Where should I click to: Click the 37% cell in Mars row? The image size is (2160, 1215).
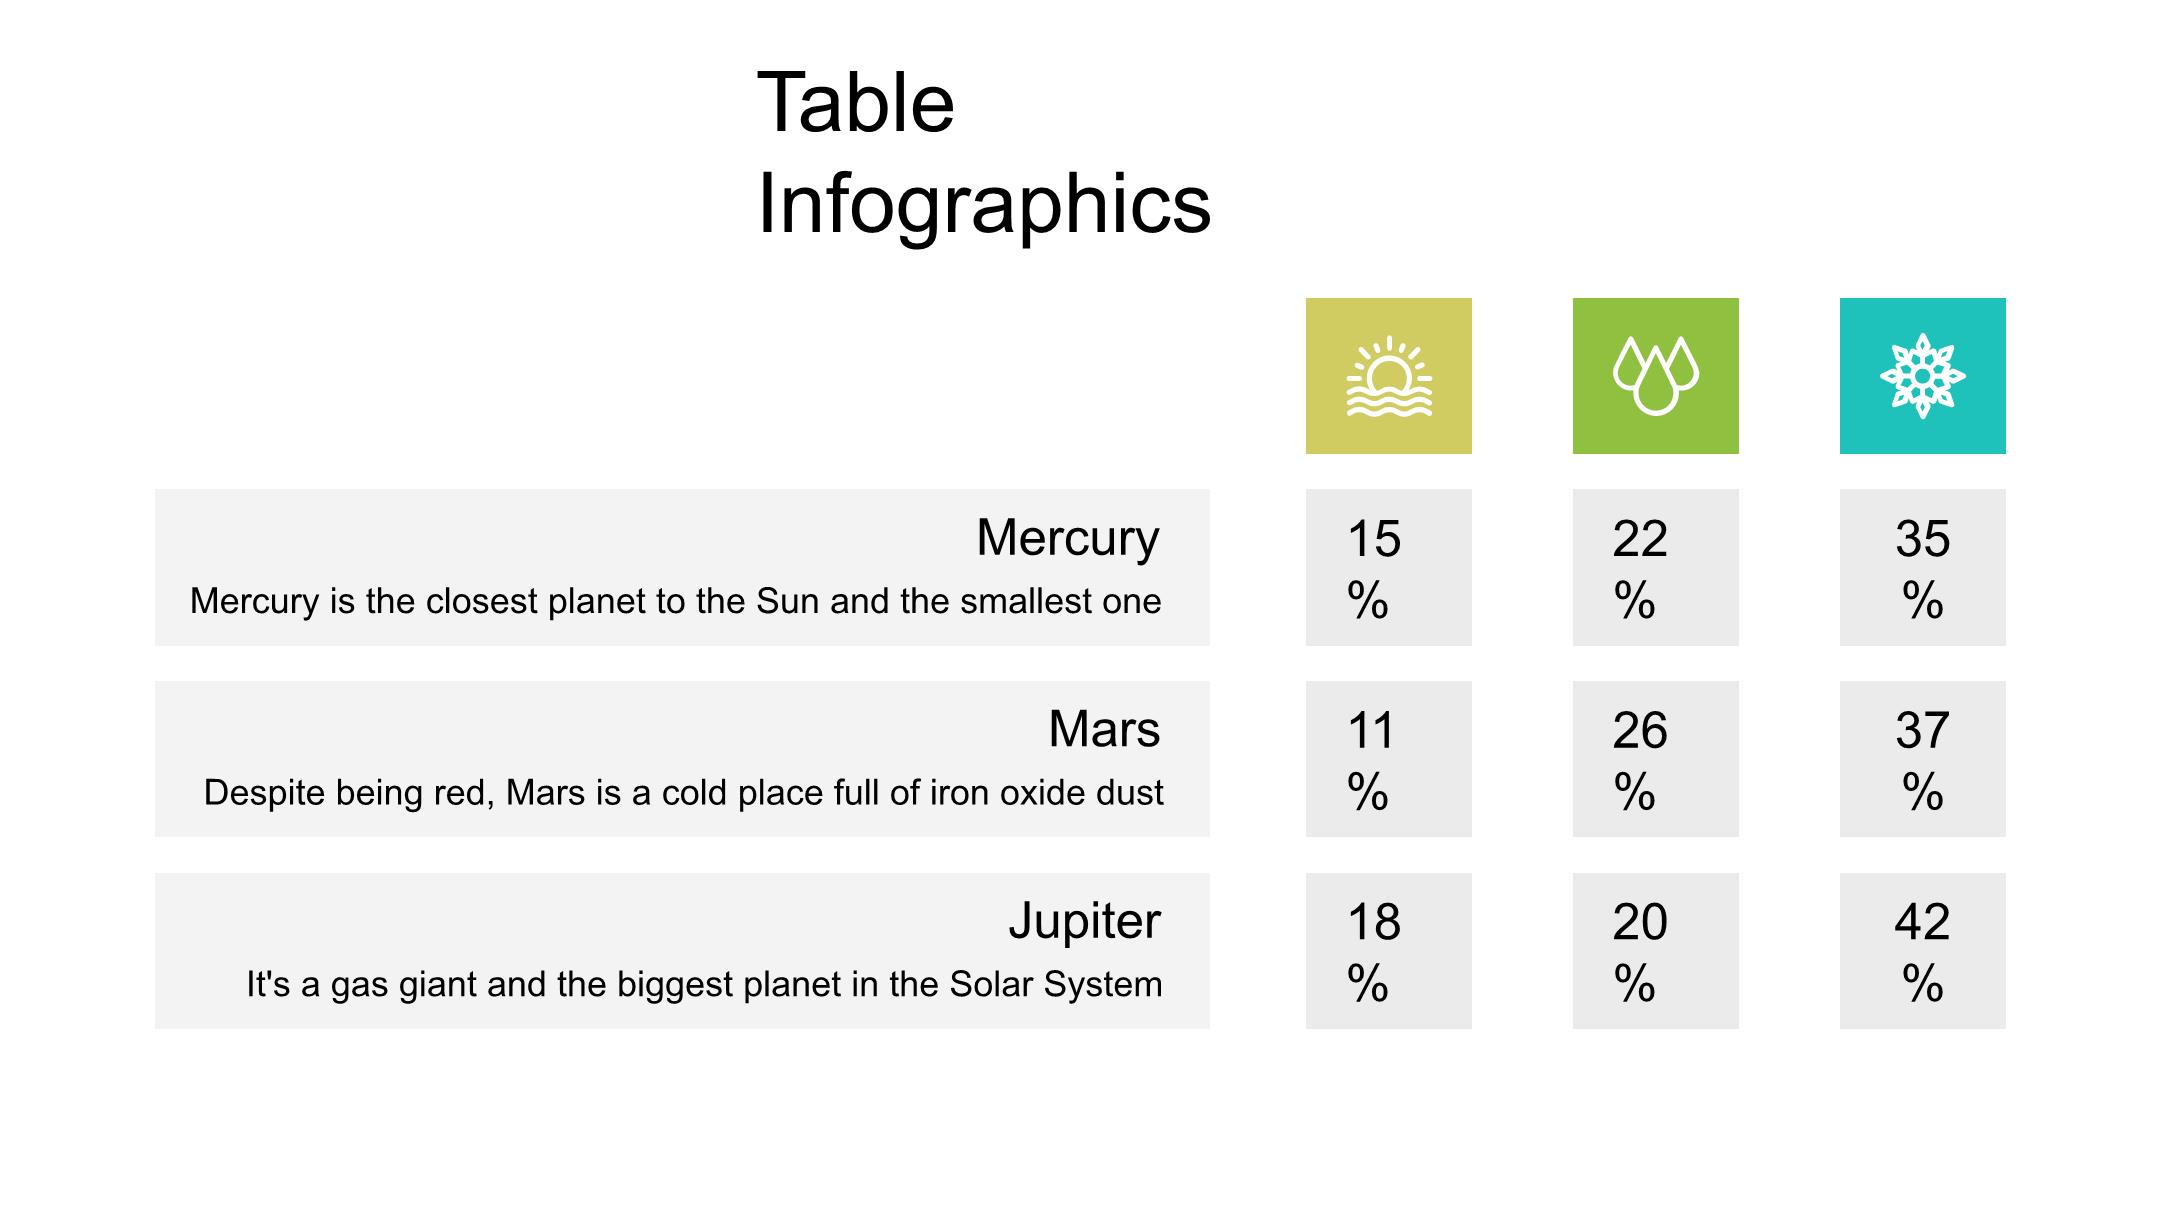pos(1922,759)
